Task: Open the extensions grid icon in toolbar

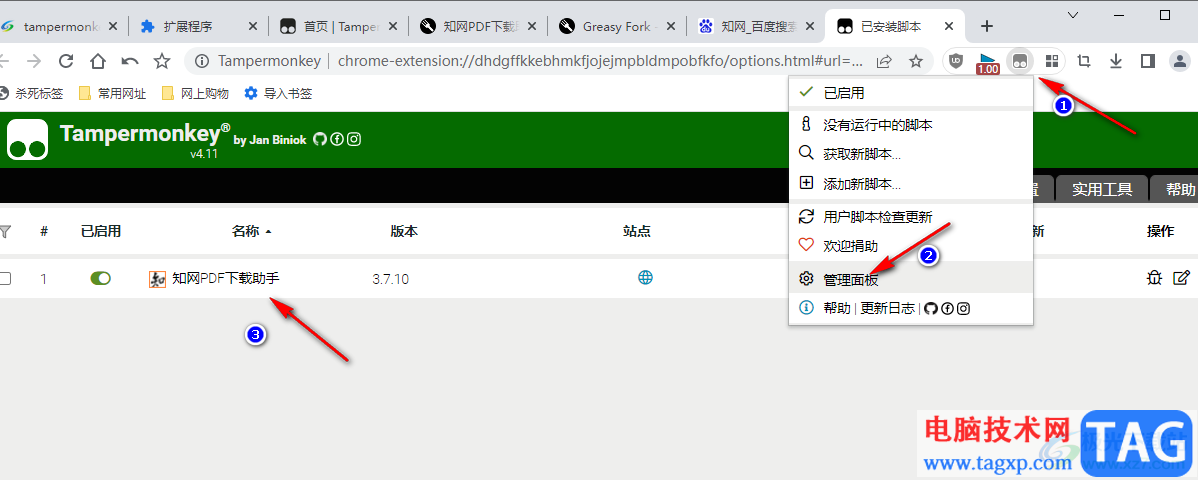Action: pyautogui.click(x=1052, y=61)
